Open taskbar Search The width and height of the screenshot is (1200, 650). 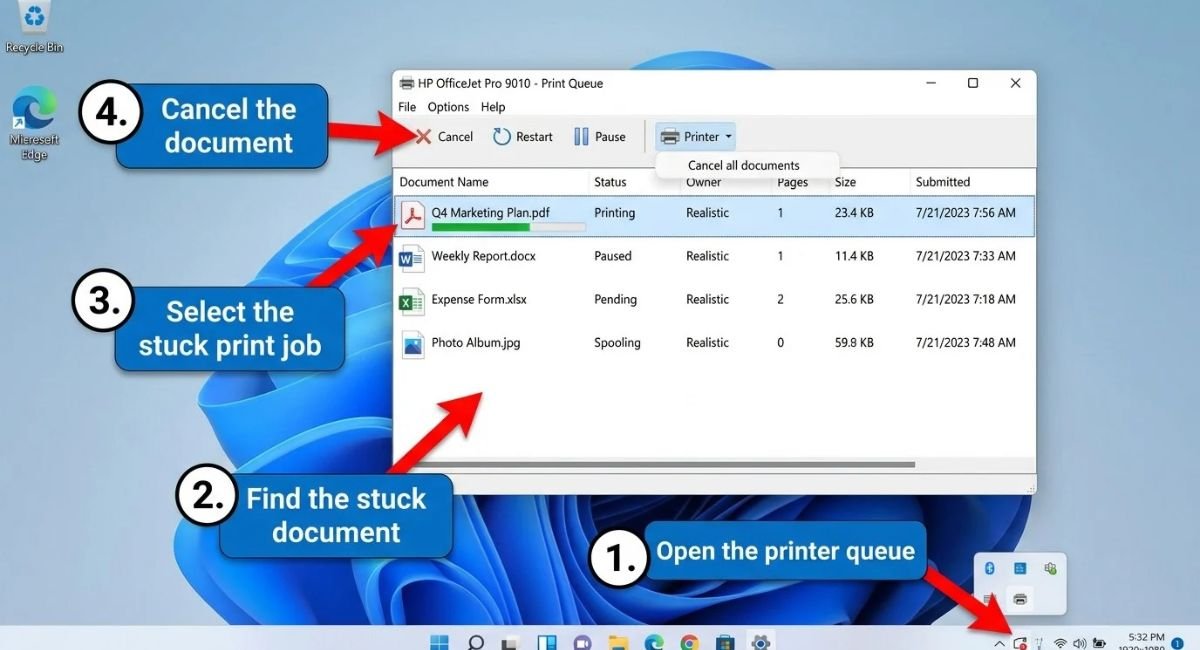(x=476, y=641)
